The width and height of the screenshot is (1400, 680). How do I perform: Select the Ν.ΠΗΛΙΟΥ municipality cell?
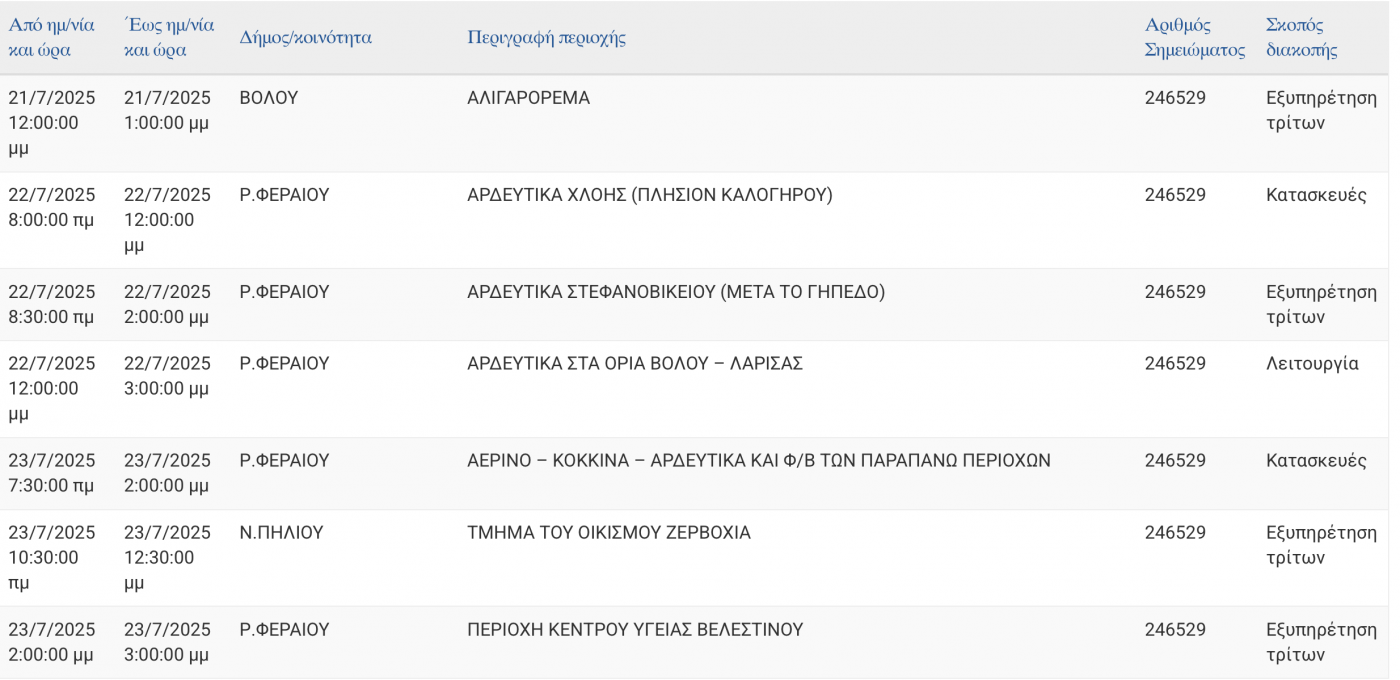coord(282,533)
